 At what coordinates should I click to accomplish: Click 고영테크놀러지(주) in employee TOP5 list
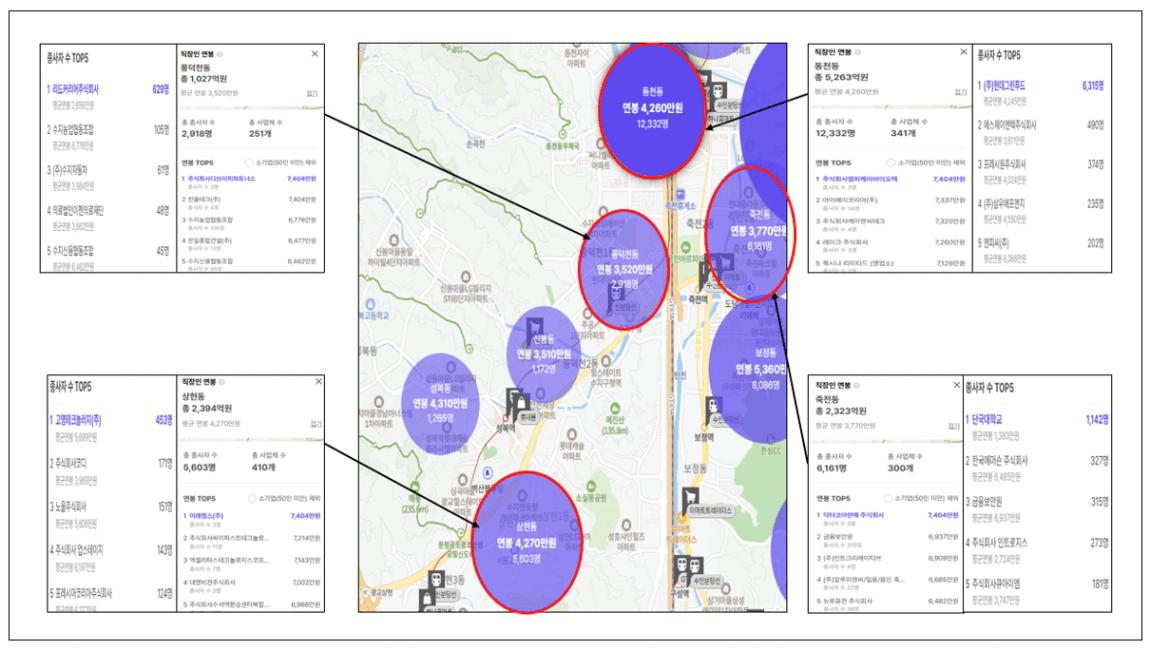pyautogui.click(x=78, y=420)
